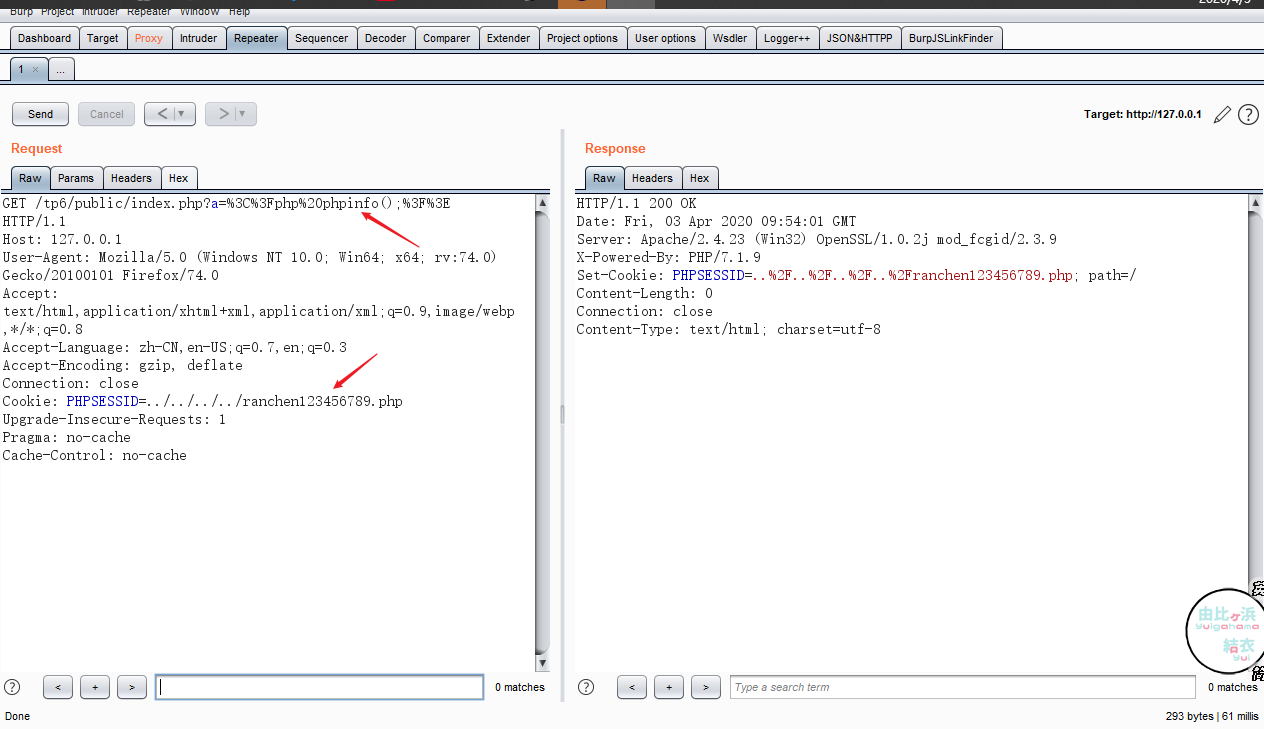The image size is (1264, 729).
Task: Switch request view to Hex
Action: click(x=179, y=178)
